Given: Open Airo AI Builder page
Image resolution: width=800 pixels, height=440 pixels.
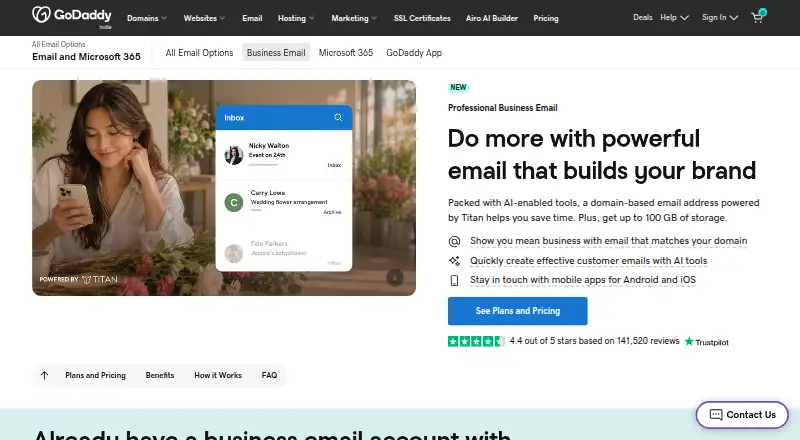Looking at the screenshot, I should (492, 18).
